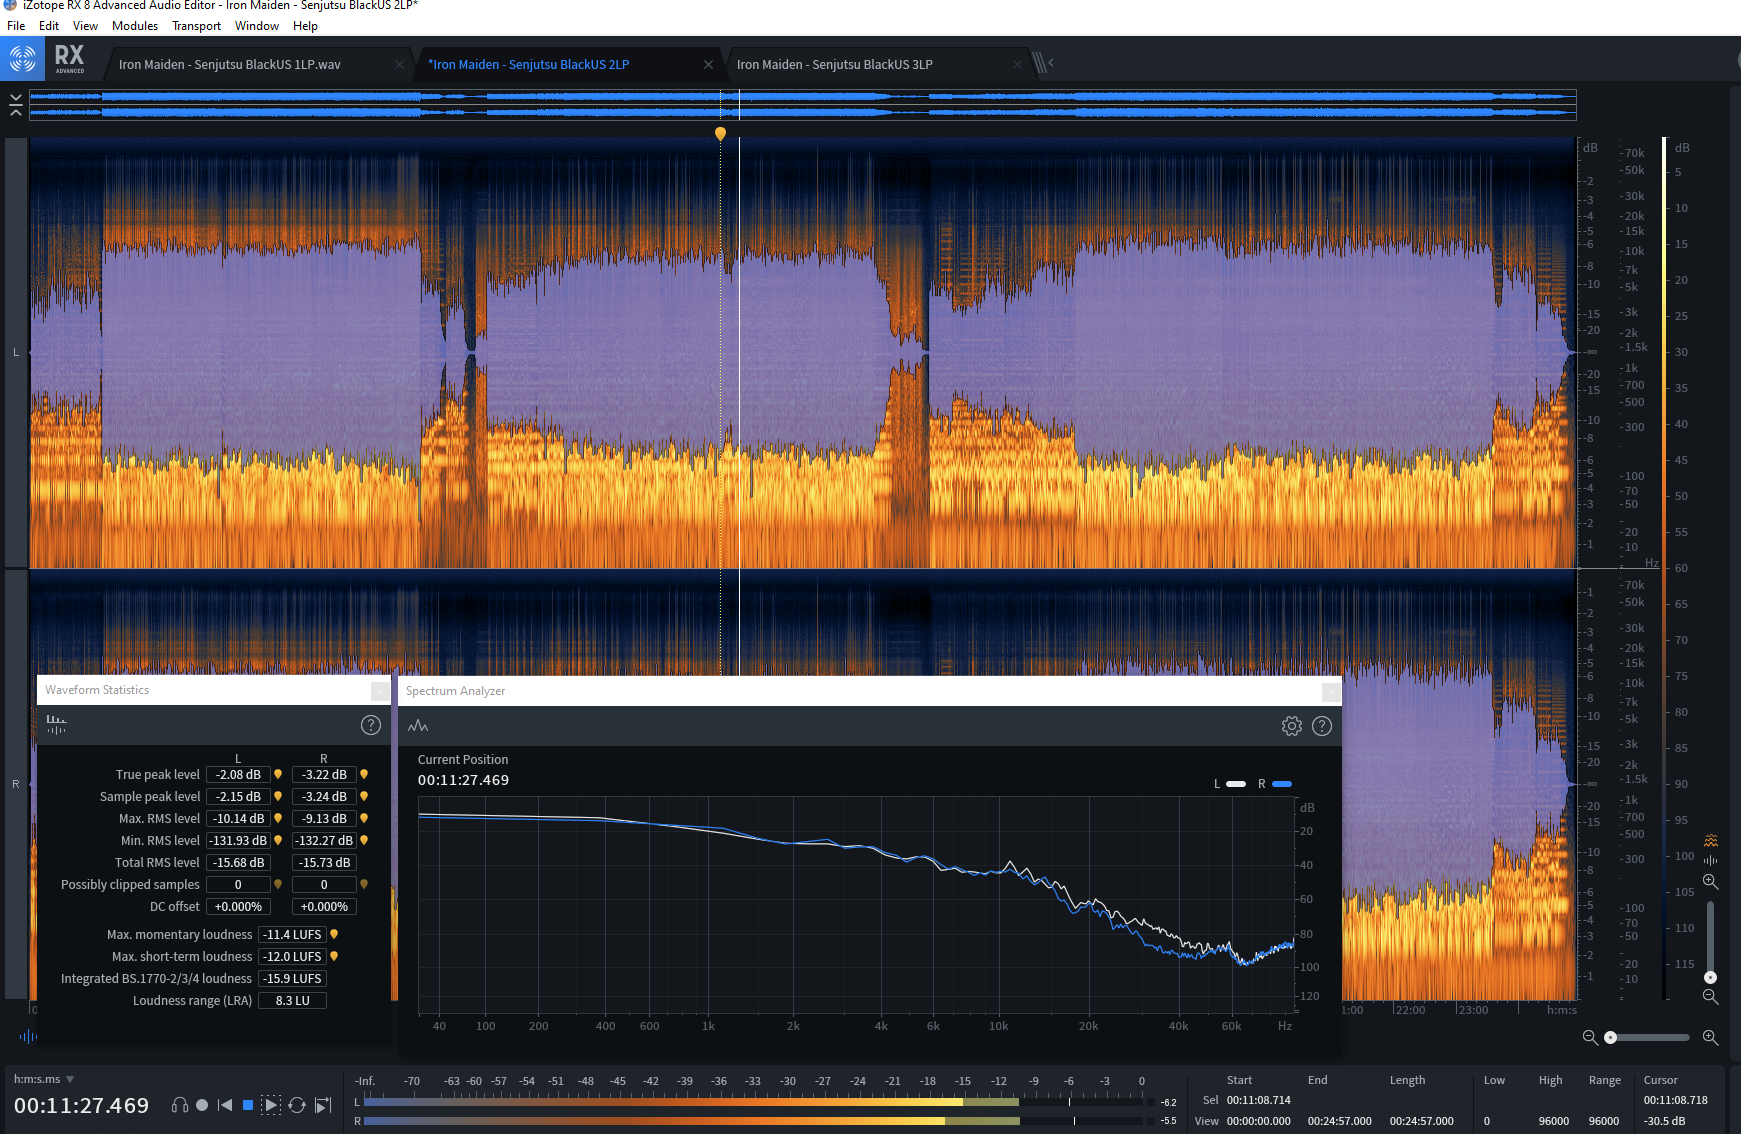Click the waveform icon at bottom-left corner
Screen dimensions: 1741x1134
tap(28, 1036)
